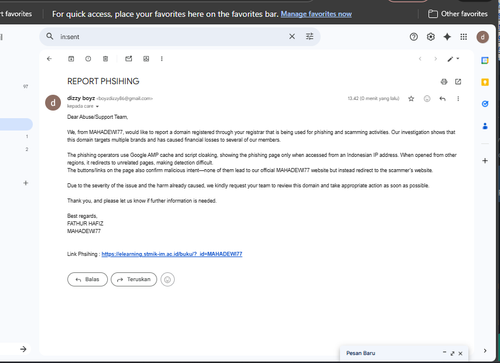Open Google Calendar side panel
Image resolution: width=500 pixels, height=363 pixels.
click(x=485, y=60)
